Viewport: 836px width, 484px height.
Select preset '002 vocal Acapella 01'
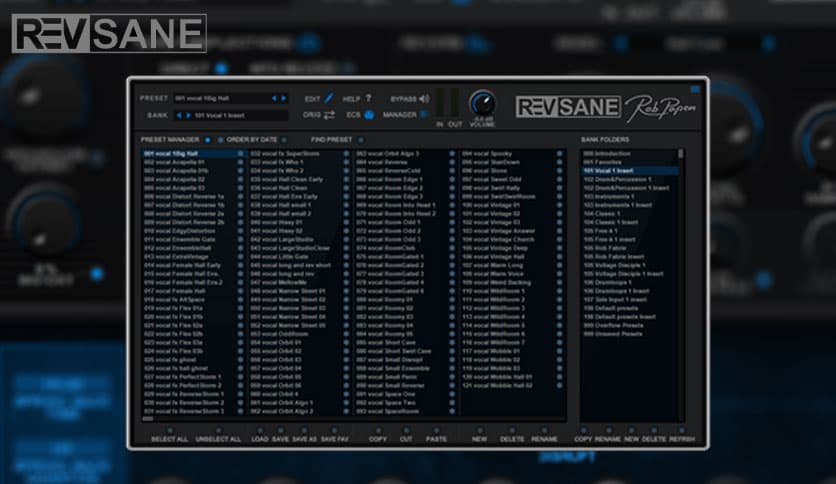pyautogui.click(x=189, y=162)
